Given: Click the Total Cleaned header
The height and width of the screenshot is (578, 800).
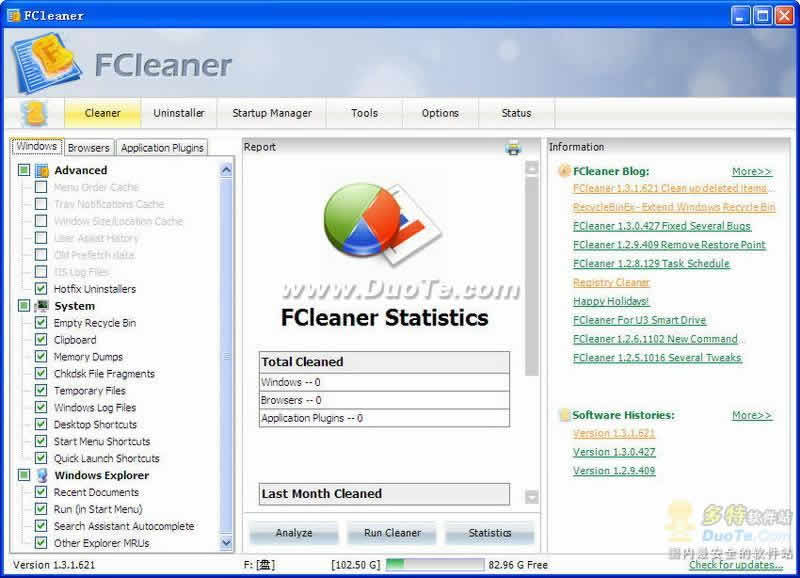Looking at the screenshot, I should click(384, 362).
